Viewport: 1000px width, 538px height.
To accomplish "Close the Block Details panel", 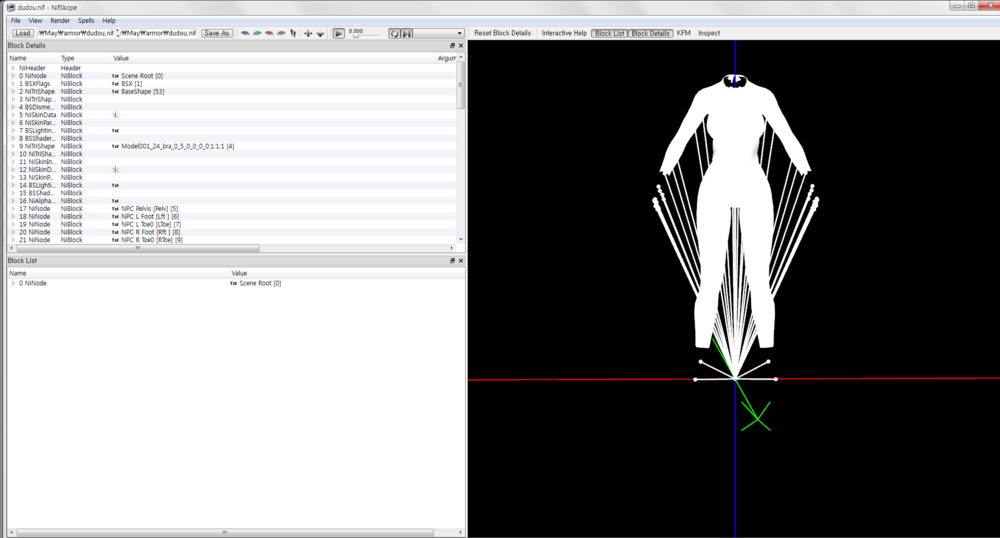I will pyautogui.click(x=460, y=46).
